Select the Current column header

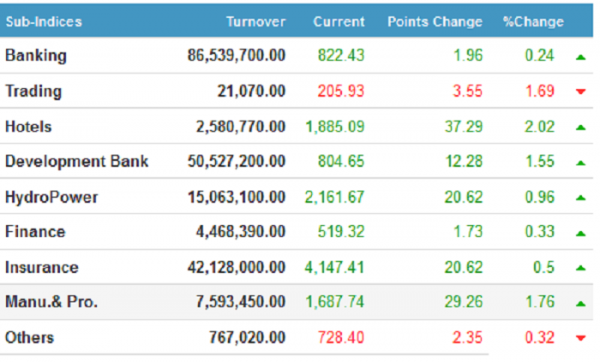coord(339,22)
